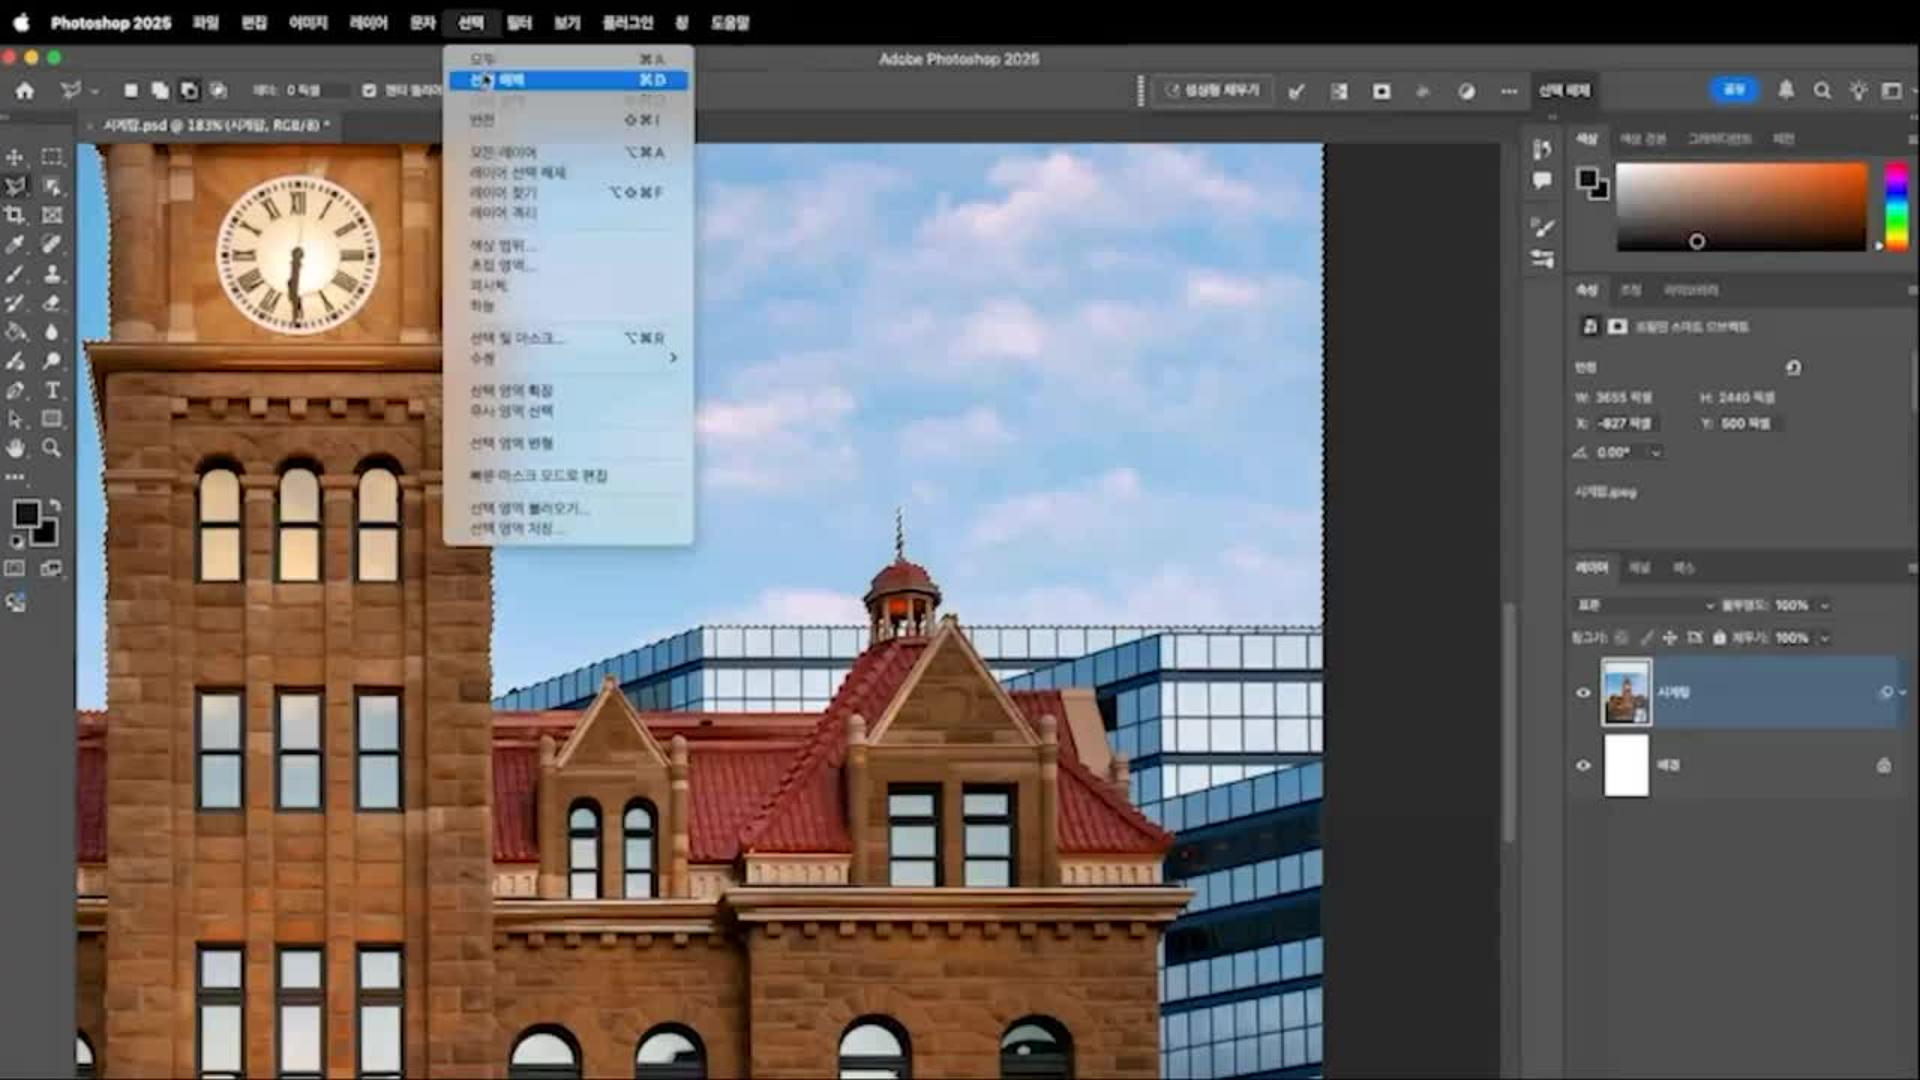
Task: Open the layer blend mode dropdown
Action: click(1645, 605)
